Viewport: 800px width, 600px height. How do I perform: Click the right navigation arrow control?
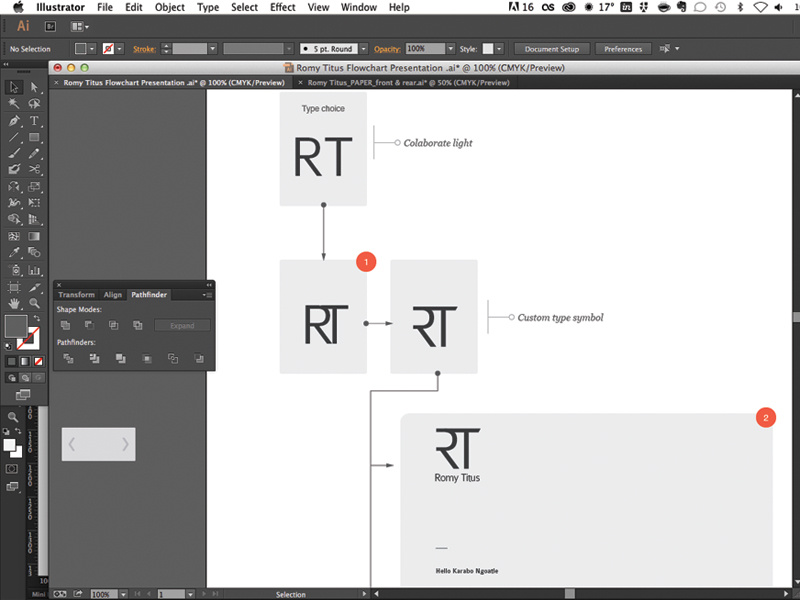tap(124, 444)
